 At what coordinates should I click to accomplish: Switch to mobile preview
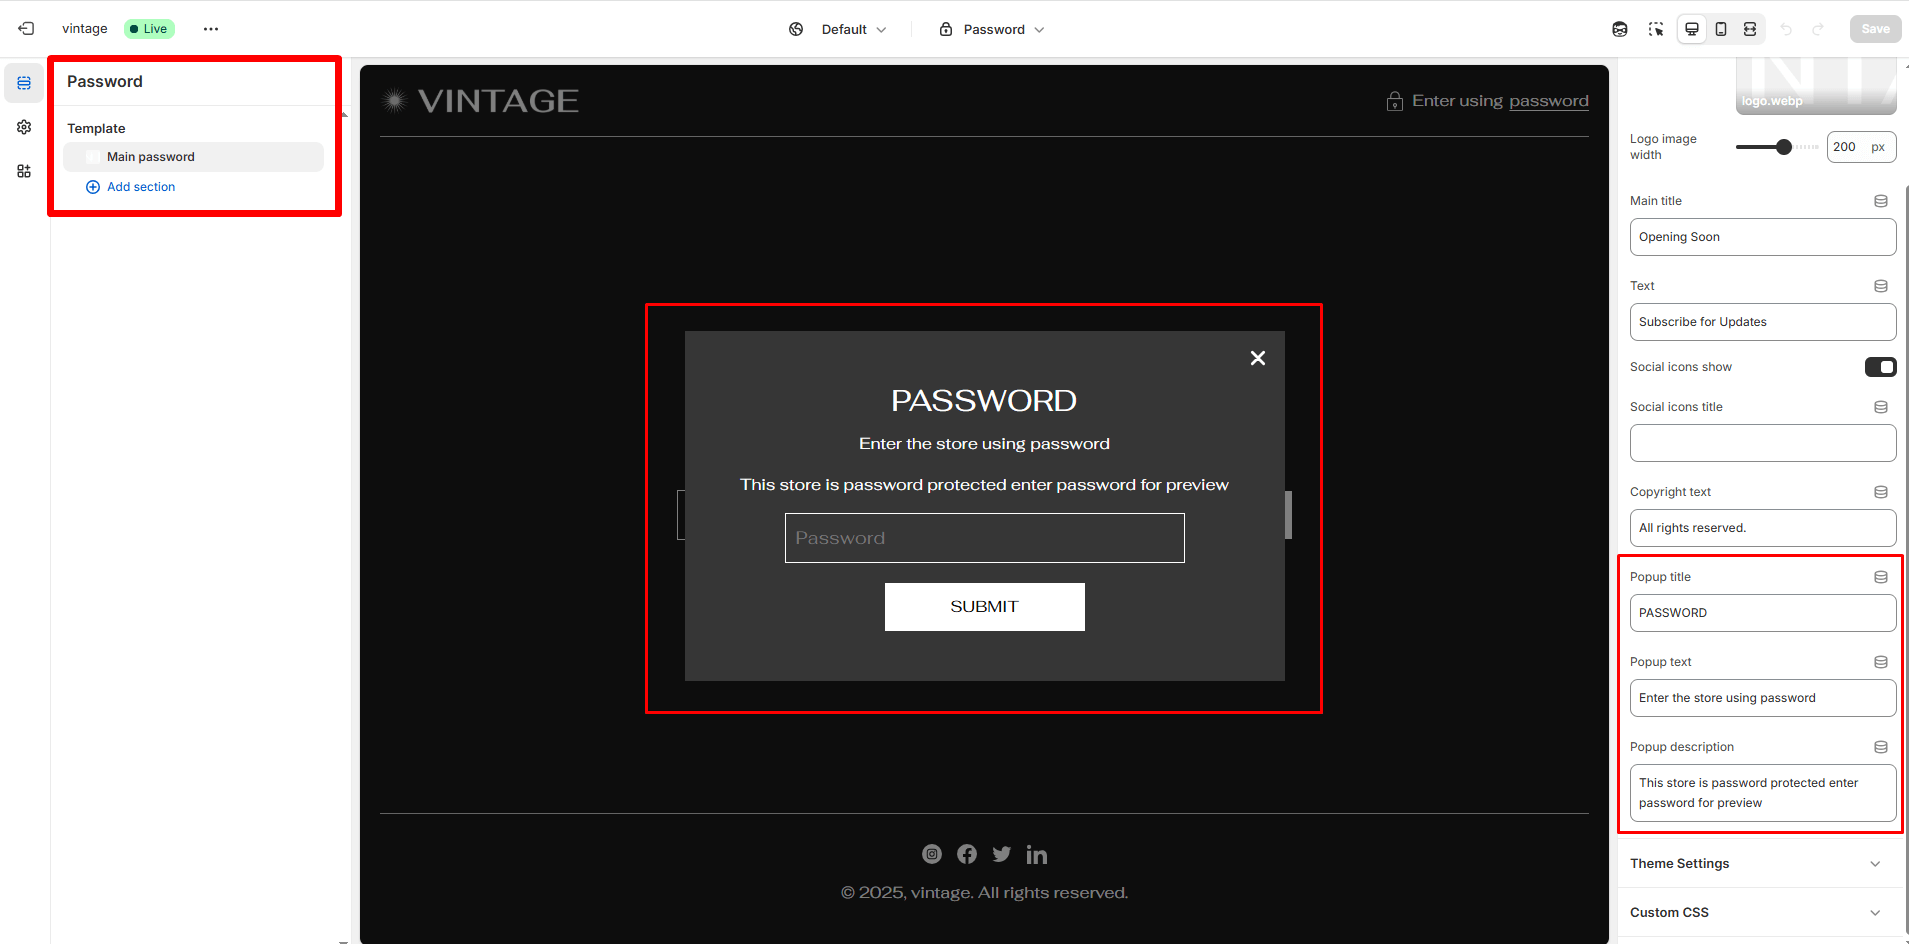[x=1721, y=29]
